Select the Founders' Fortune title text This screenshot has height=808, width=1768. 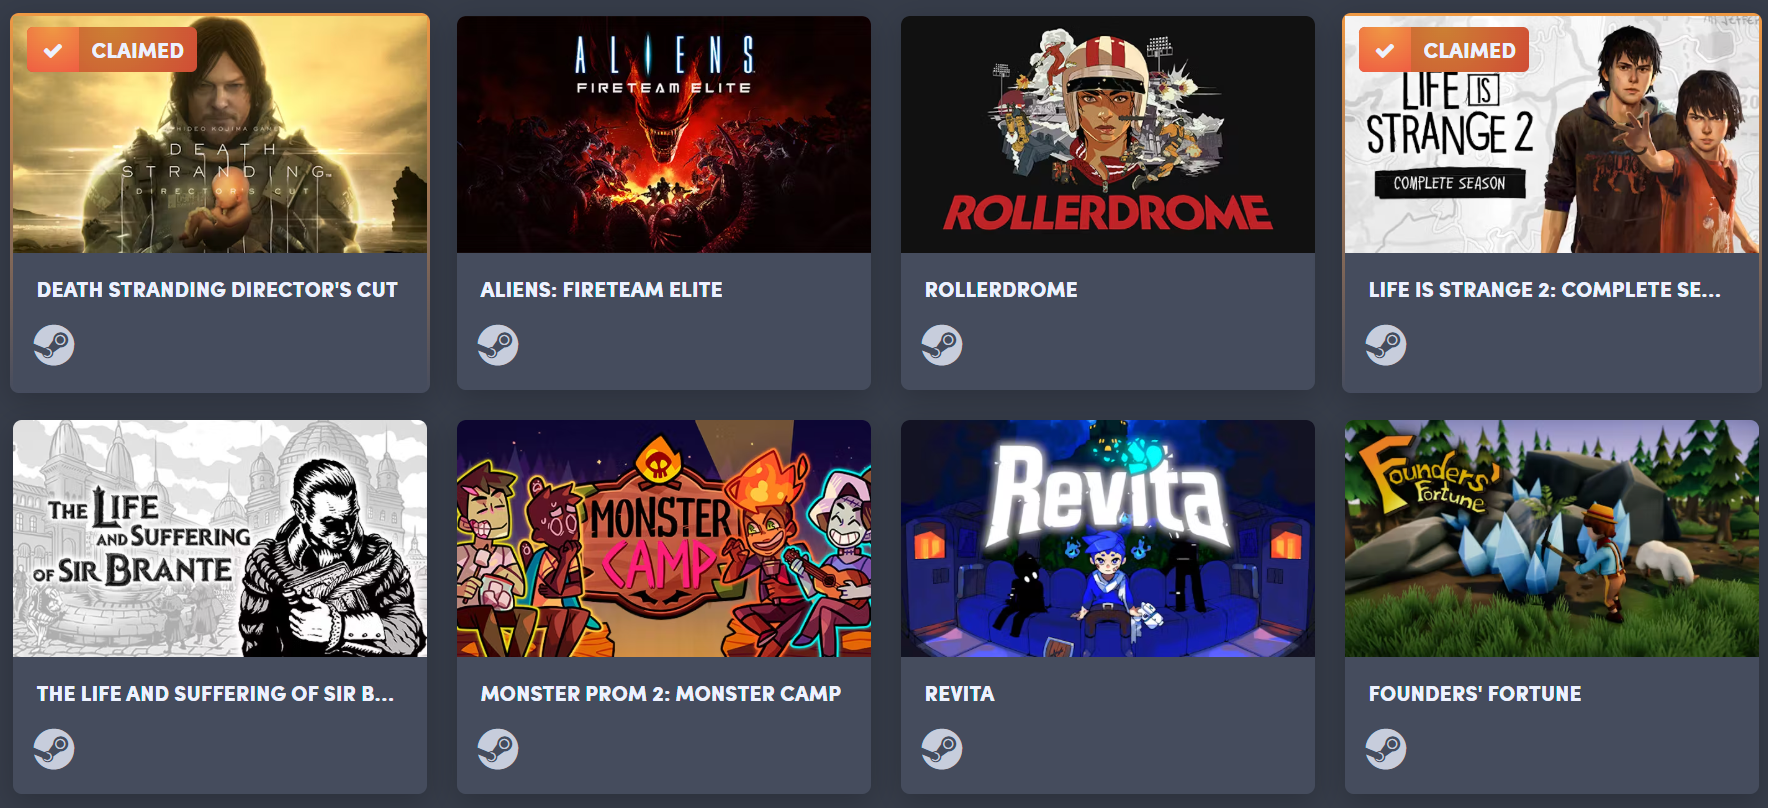[1475, 694]
